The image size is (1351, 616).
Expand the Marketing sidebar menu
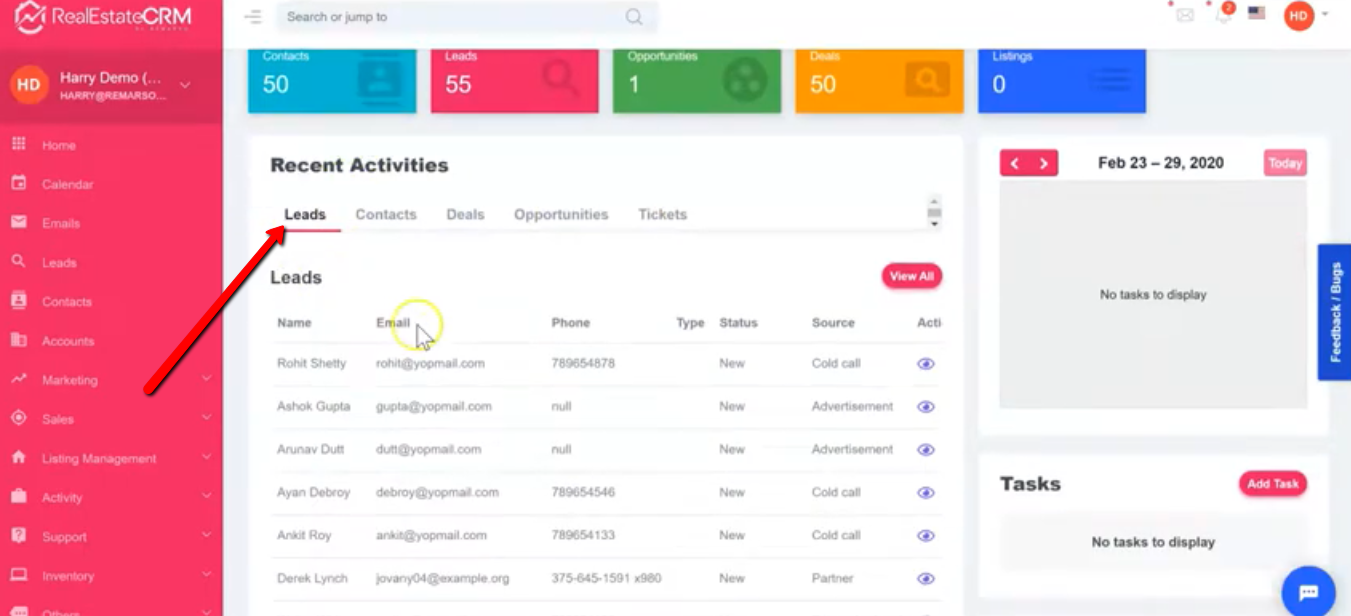coord(110,380)
